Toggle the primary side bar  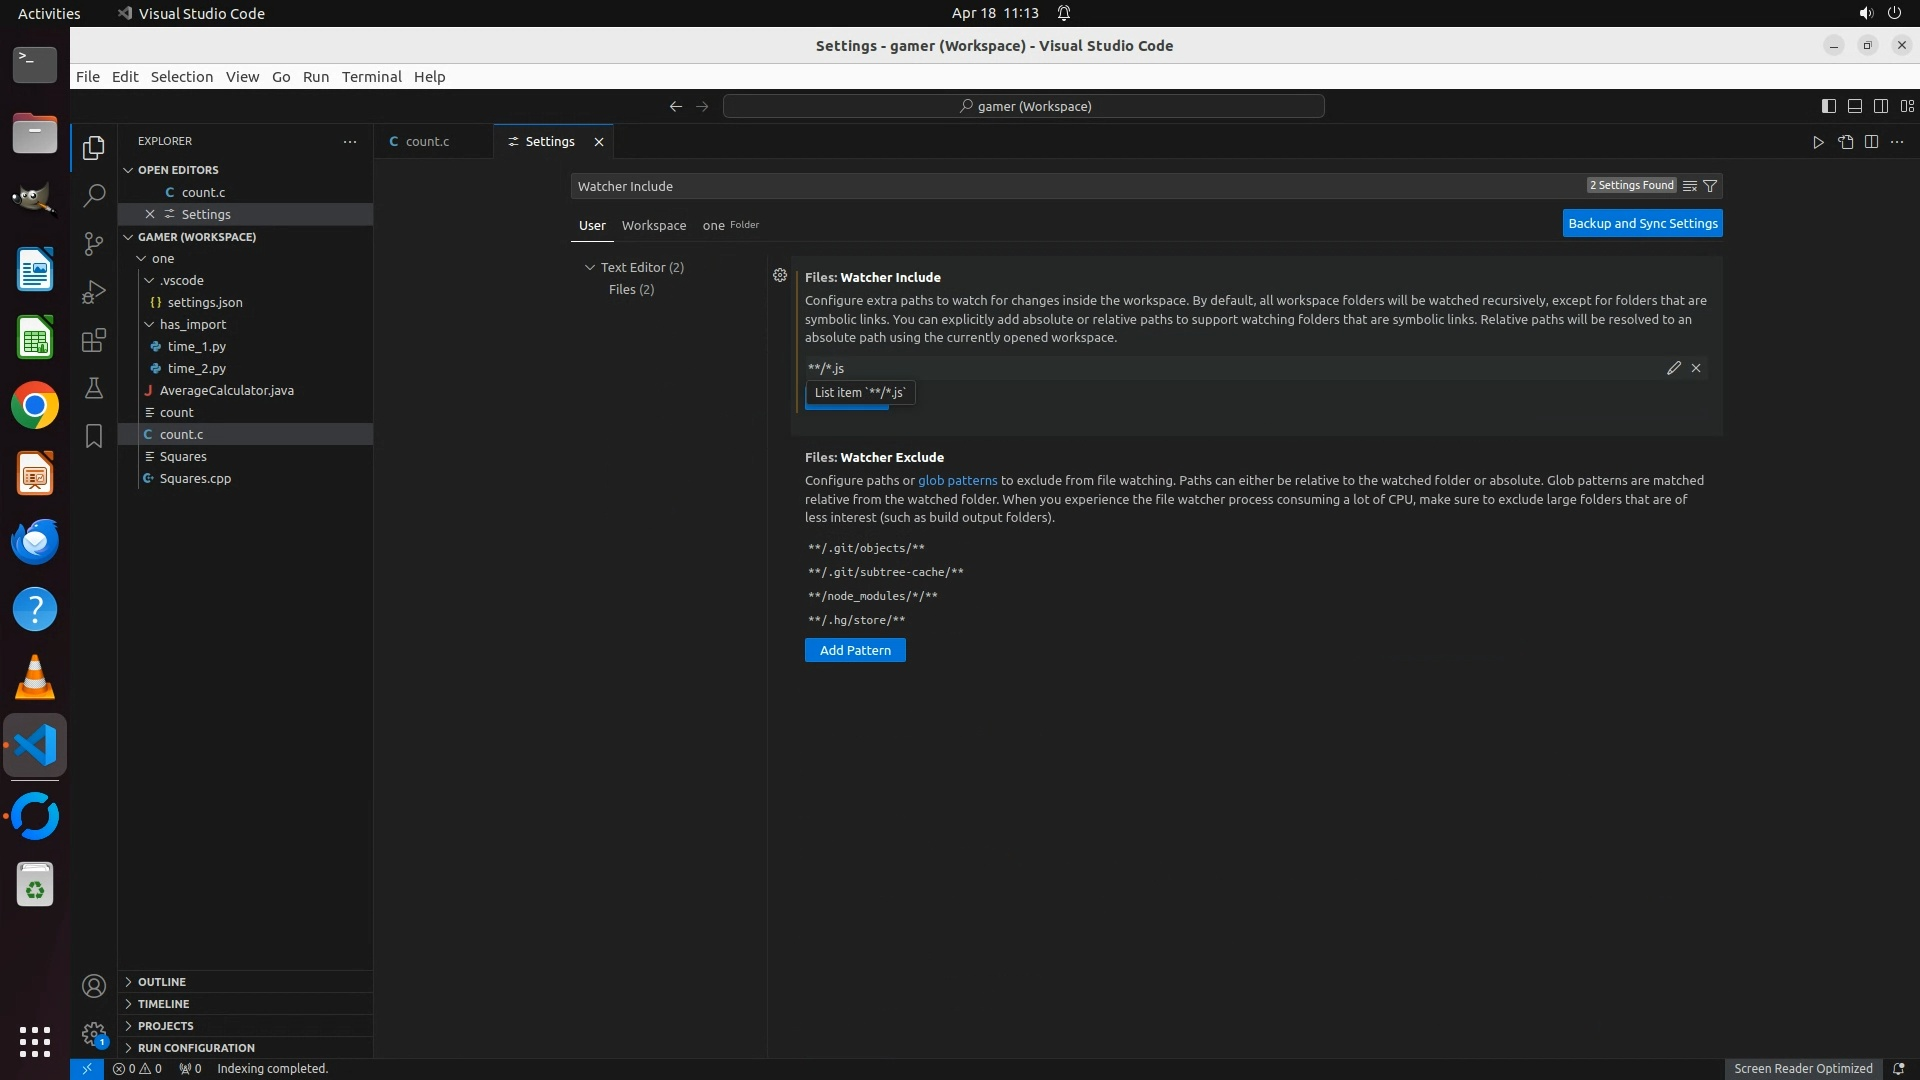(1828, 106)
